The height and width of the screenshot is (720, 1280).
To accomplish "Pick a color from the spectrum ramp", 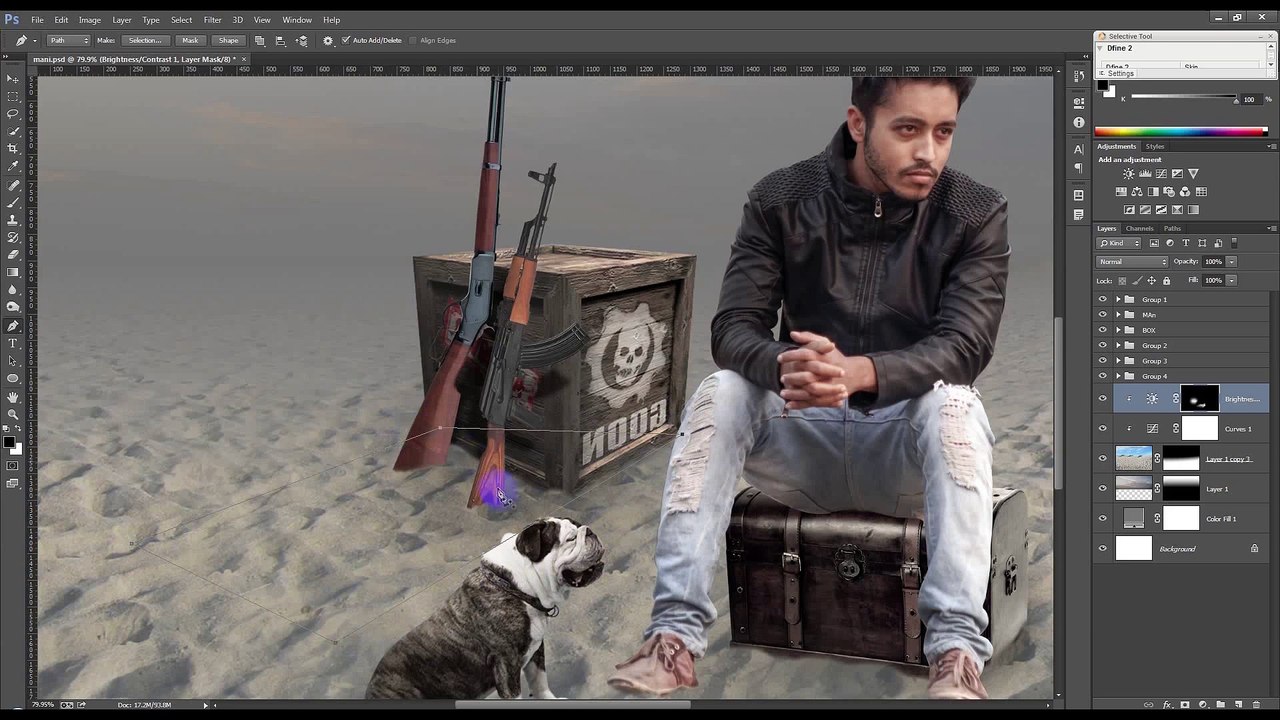I will pos(1181,131).
